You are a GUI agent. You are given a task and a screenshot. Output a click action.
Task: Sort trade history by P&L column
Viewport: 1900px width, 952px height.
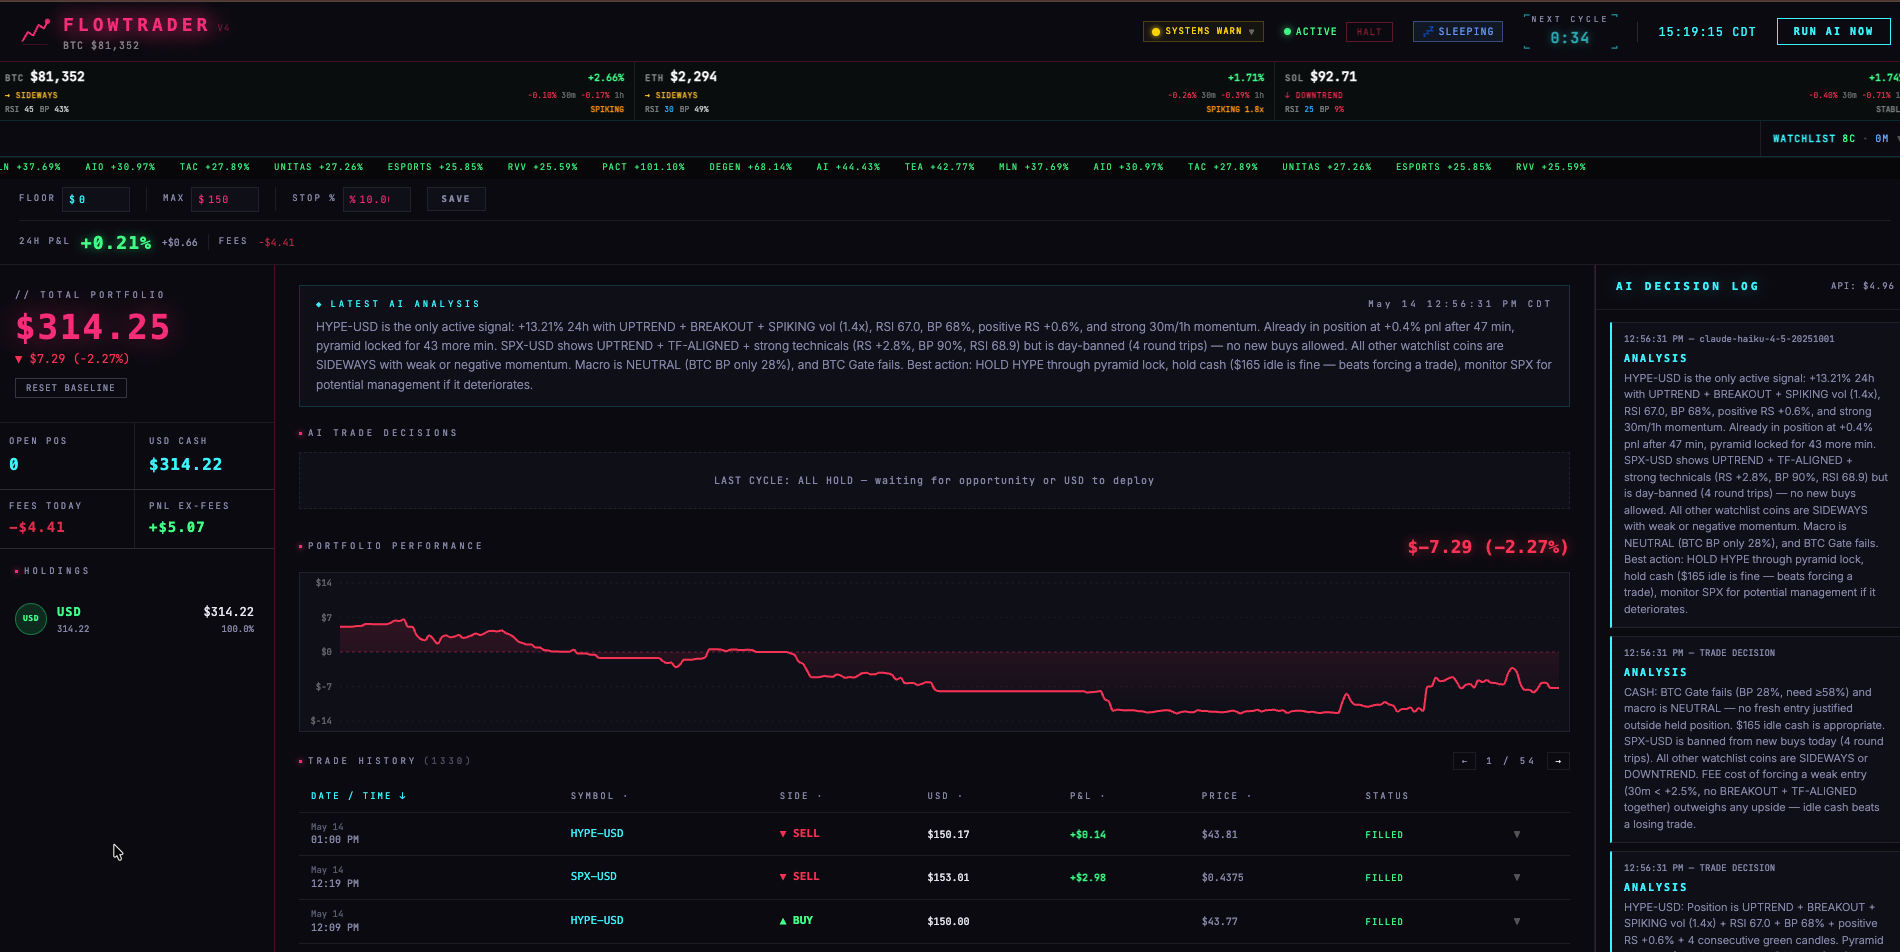point(1086,796)
